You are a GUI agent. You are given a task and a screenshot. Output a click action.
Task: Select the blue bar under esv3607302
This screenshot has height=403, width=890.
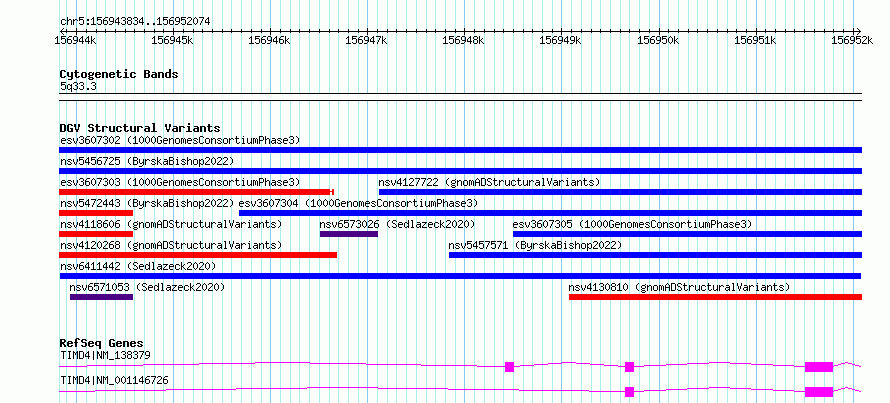coord(460,150)
